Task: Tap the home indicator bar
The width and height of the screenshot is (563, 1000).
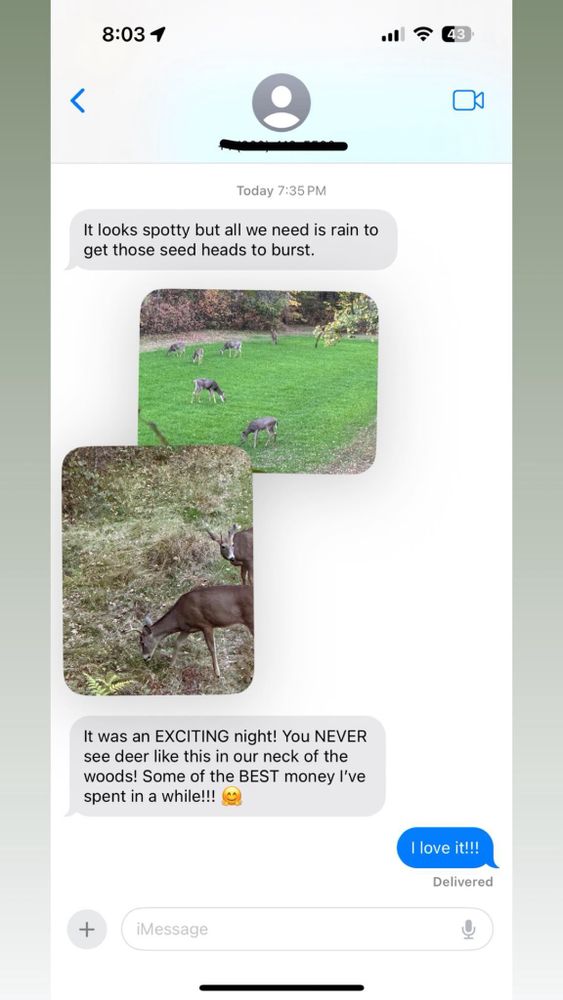Action: [x=281, y=987]
